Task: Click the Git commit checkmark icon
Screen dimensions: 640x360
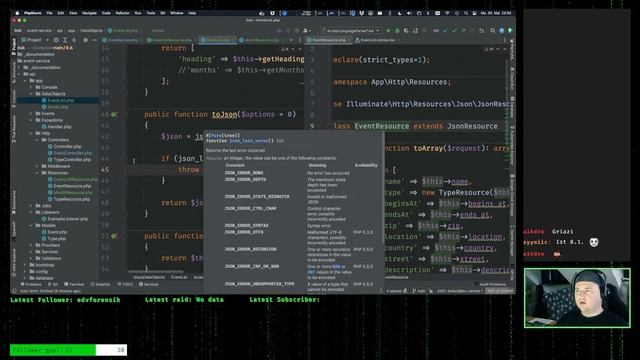Action: (x=454, y=31)
